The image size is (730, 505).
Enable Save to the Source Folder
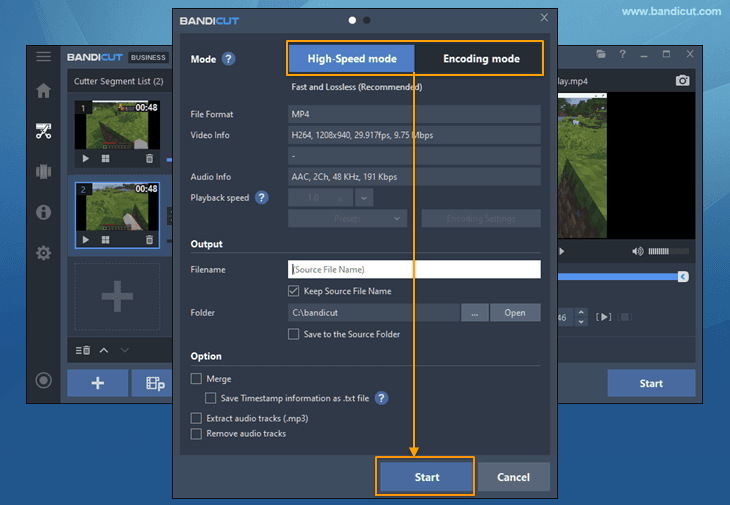click(x=293, y=334)
